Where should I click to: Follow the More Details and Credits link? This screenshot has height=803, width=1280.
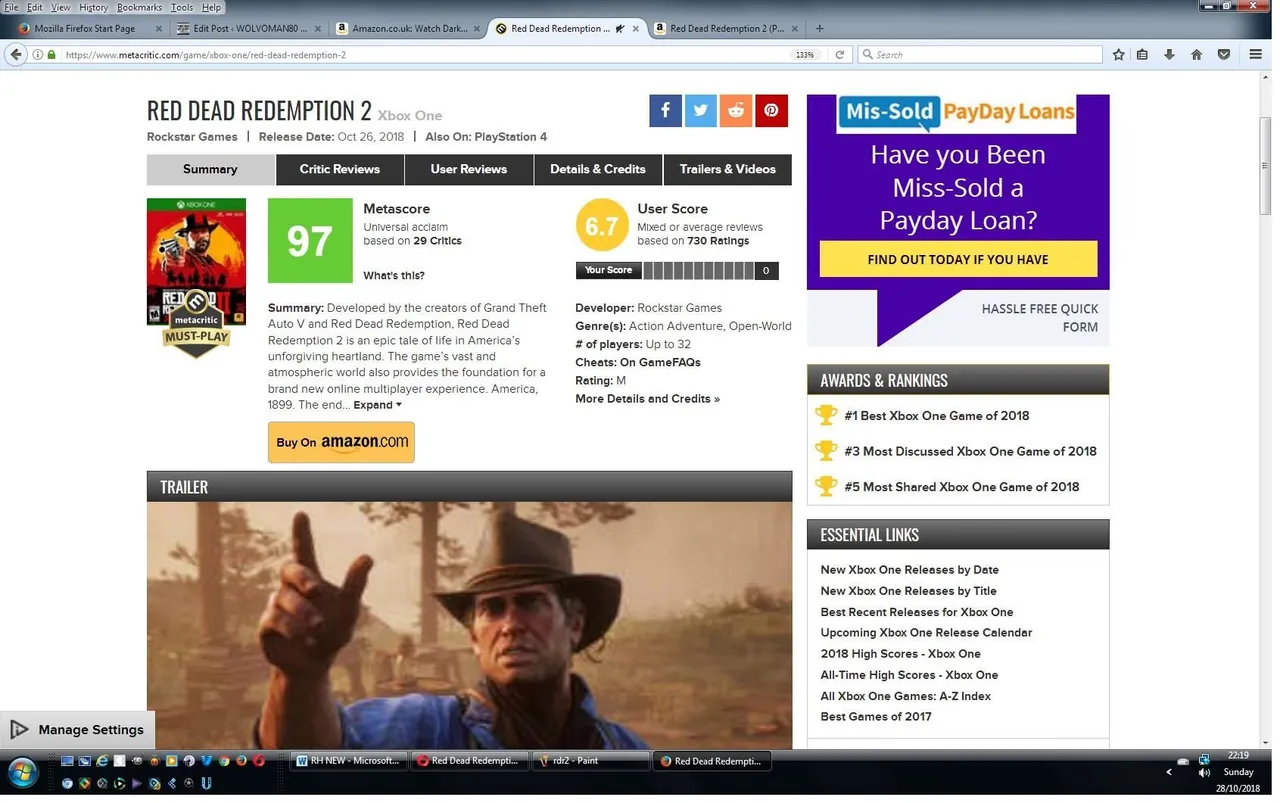point(647,399)
